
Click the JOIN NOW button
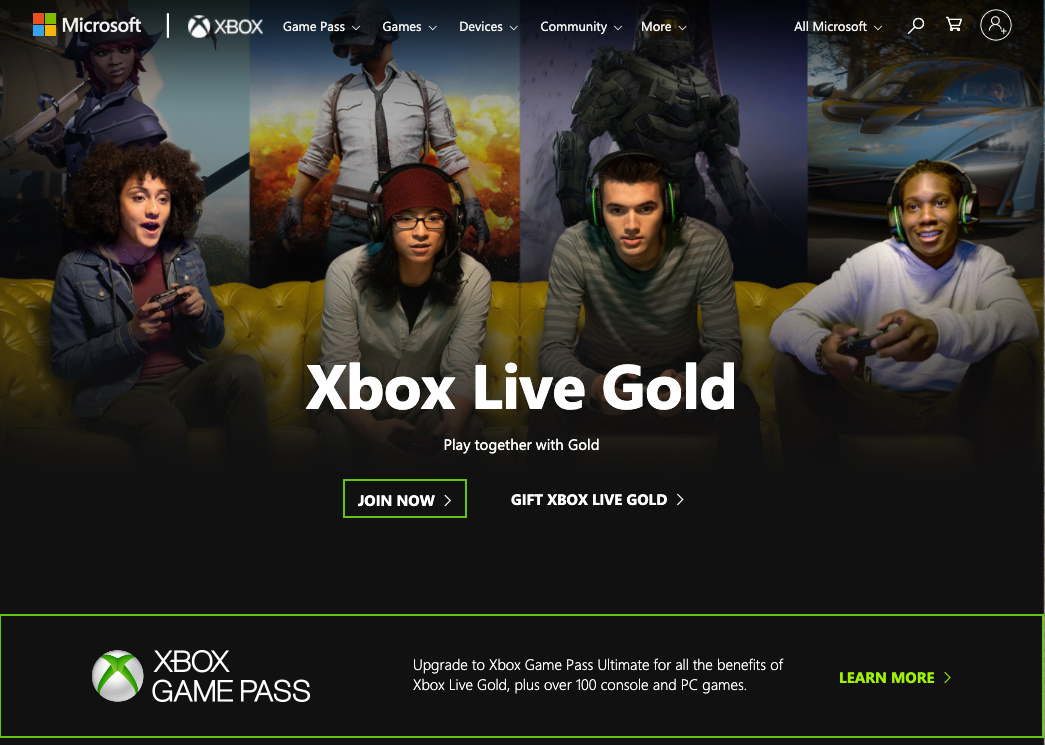coord(405,498)
